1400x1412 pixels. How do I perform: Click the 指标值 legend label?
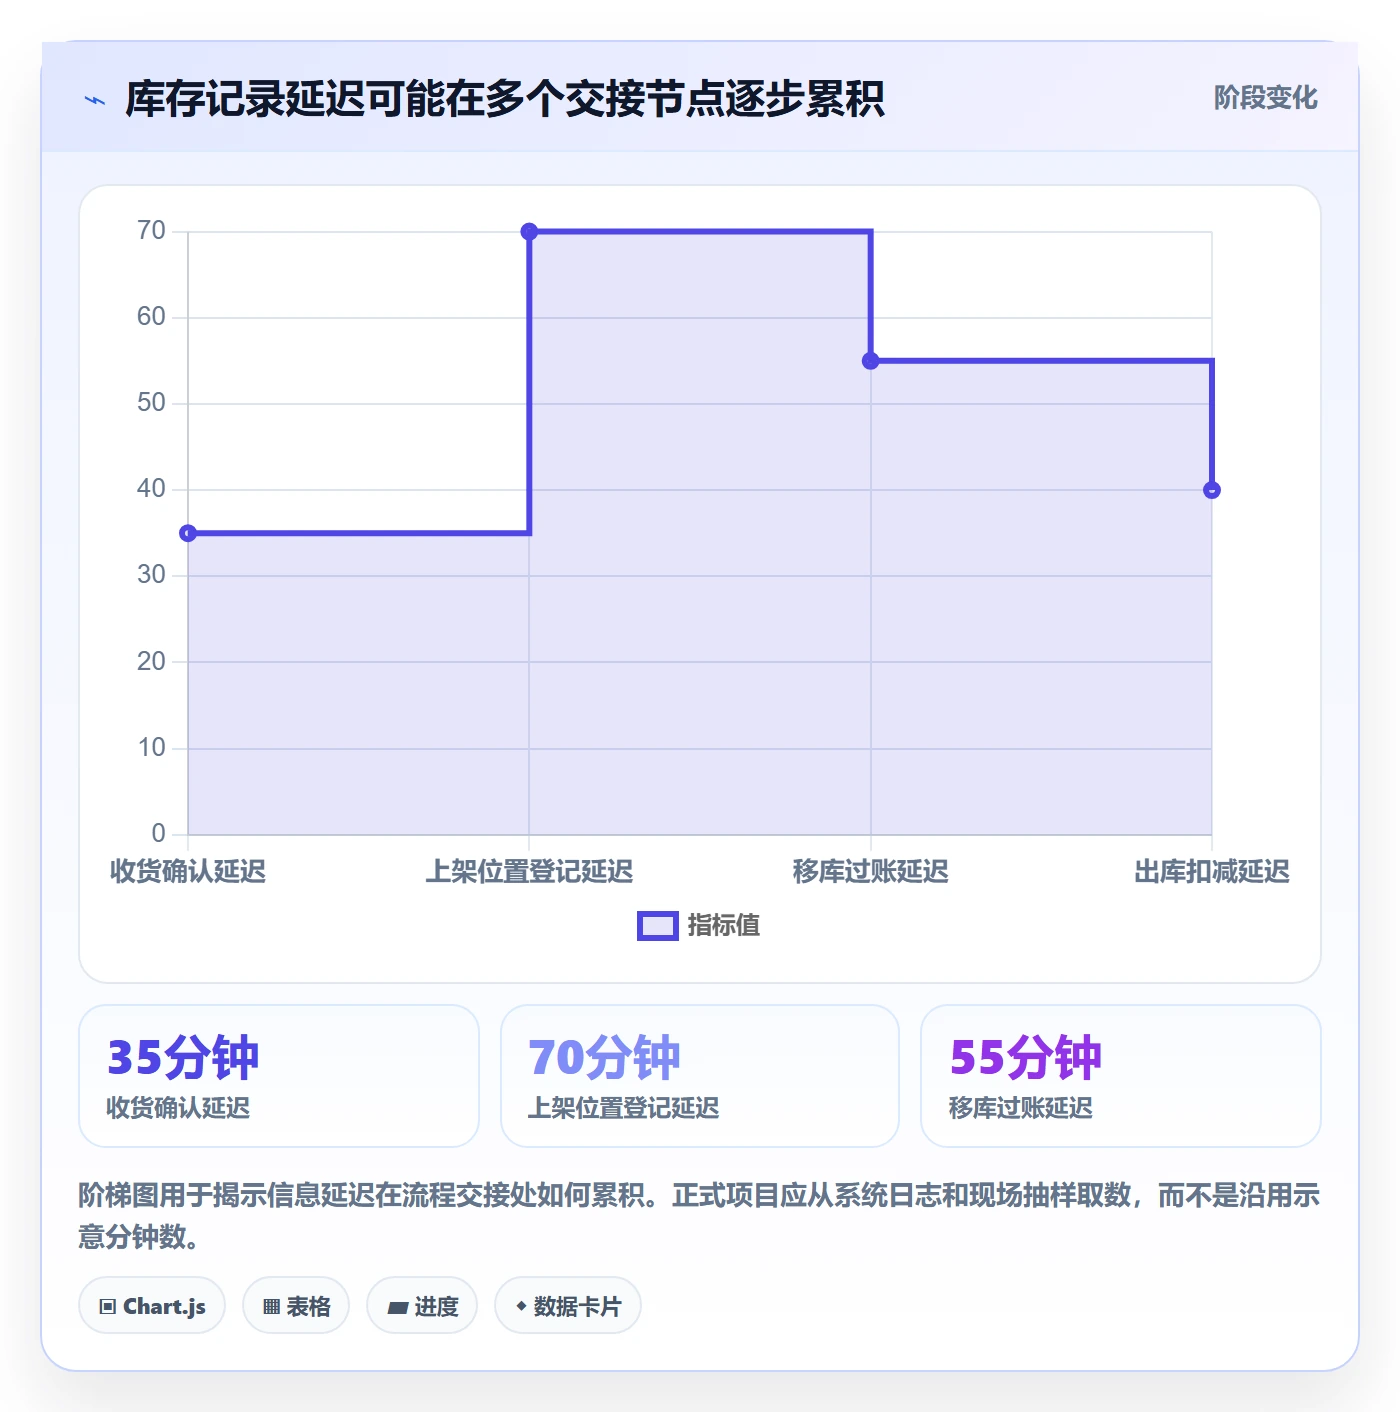[724, 926]
